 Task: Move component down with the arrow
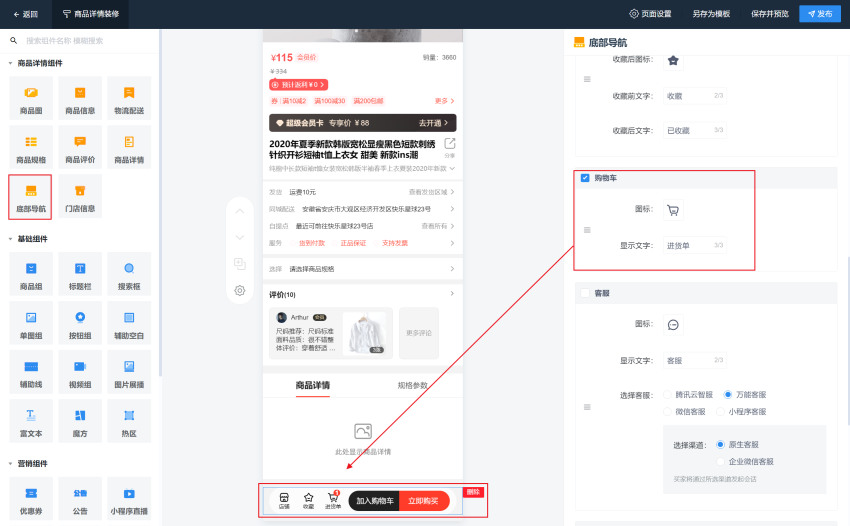[x=240, y=238]
